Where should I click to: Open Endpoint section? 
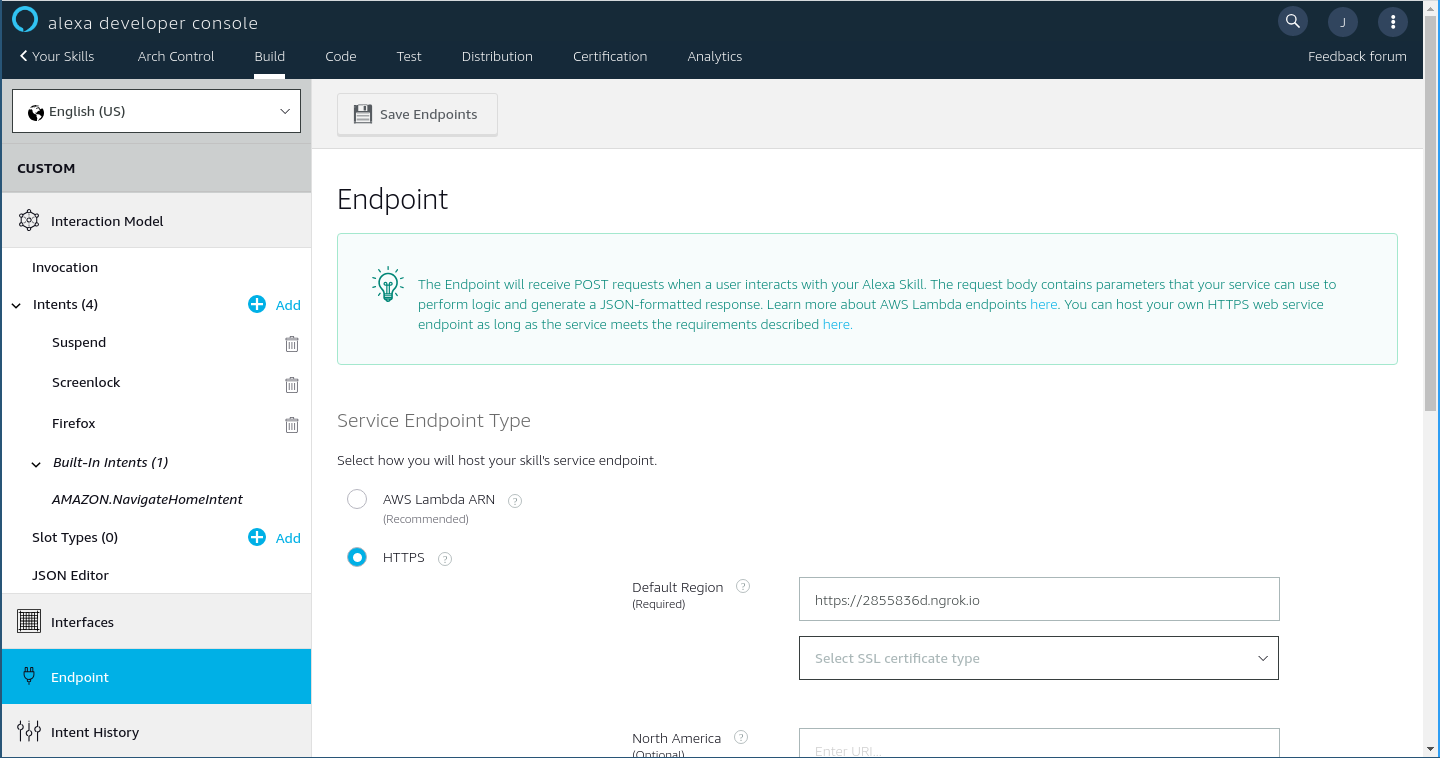point(155,677)
